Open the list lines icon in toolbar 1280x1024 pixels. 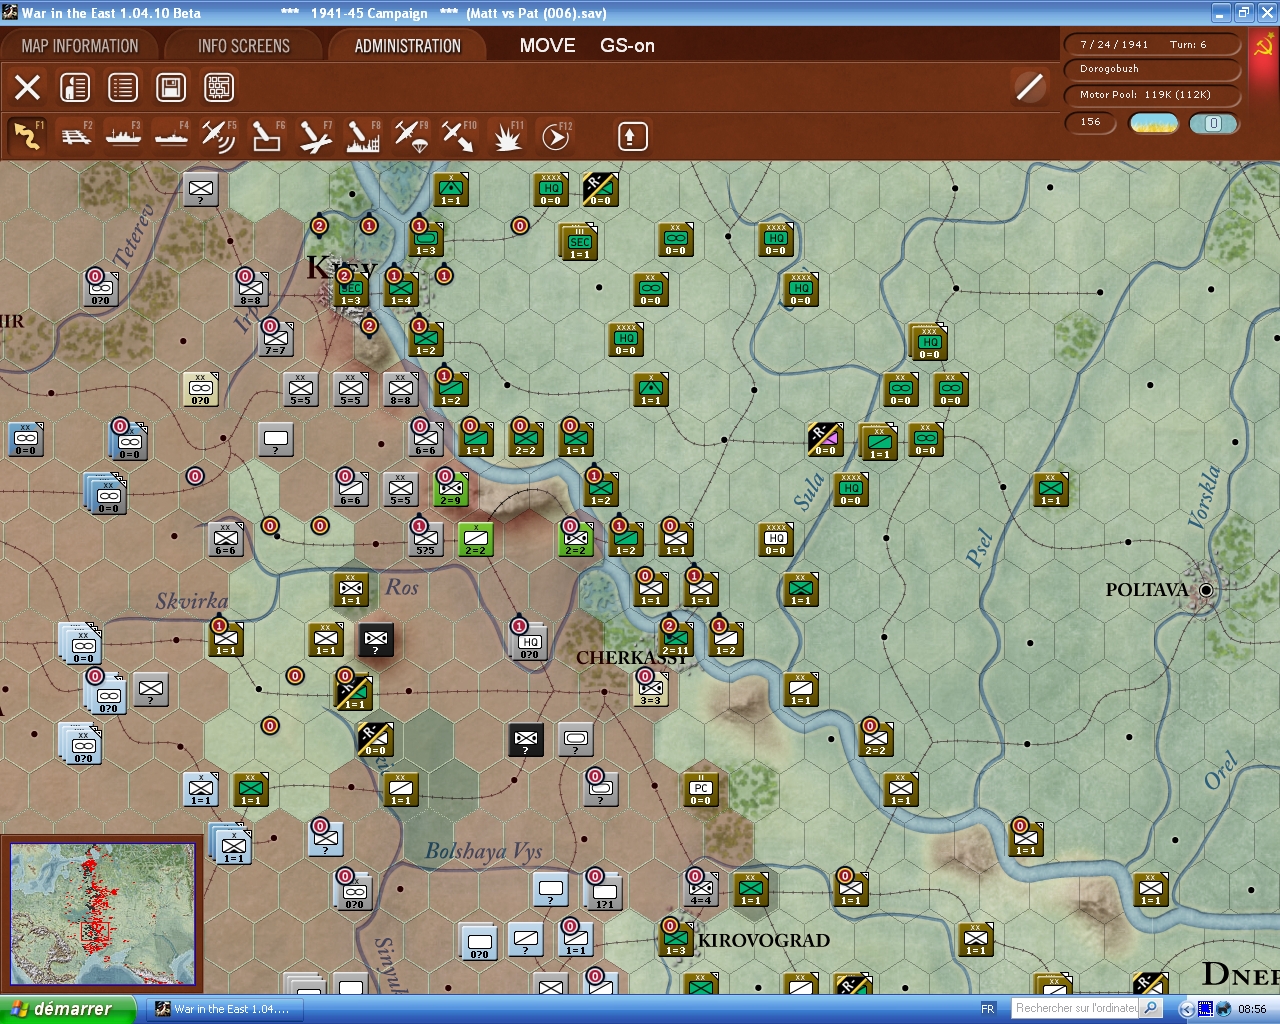click(x=123, y=87)
